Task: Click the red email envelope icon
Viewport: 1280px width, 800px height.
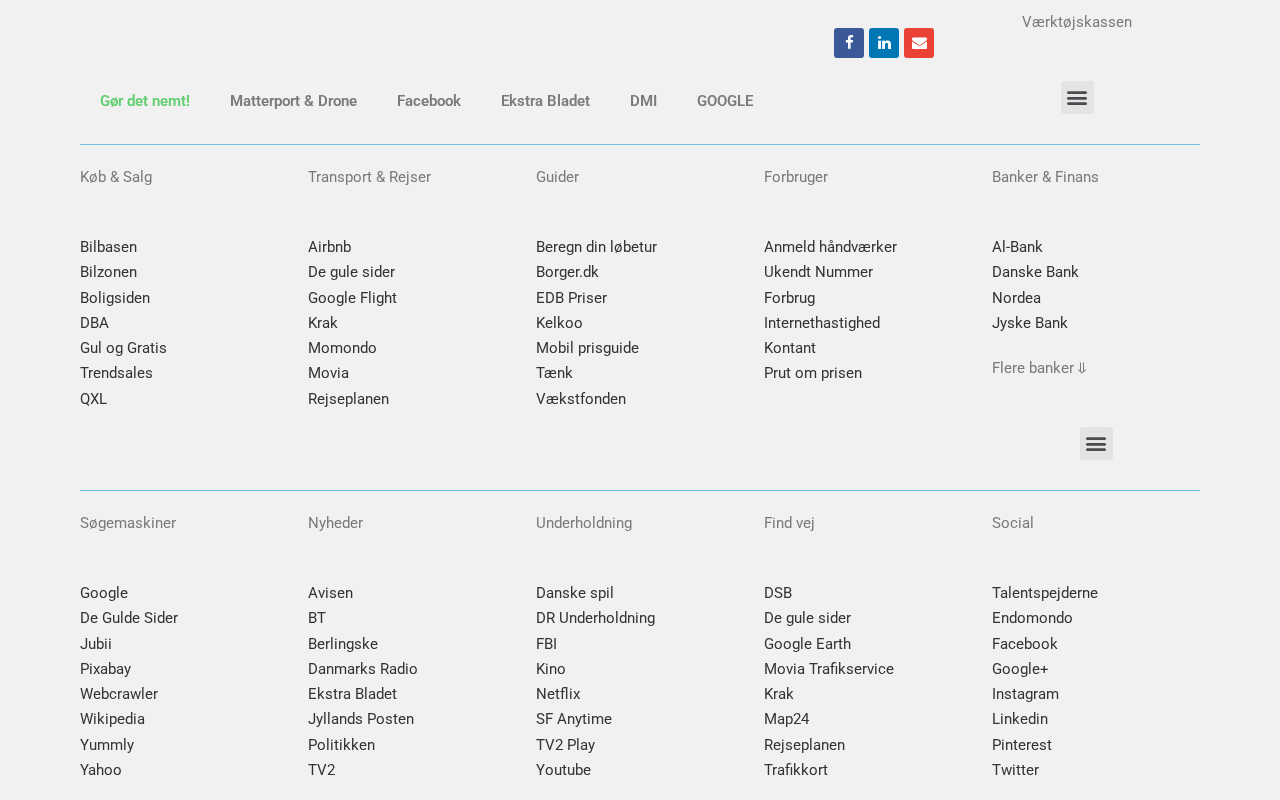Action: (919, 43)
